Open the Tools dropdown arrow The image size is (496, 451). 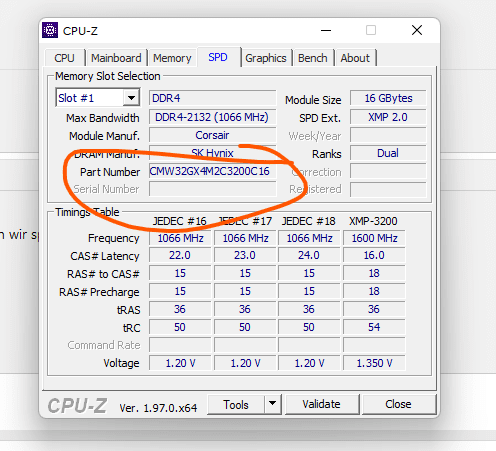[x=272, y=404]
